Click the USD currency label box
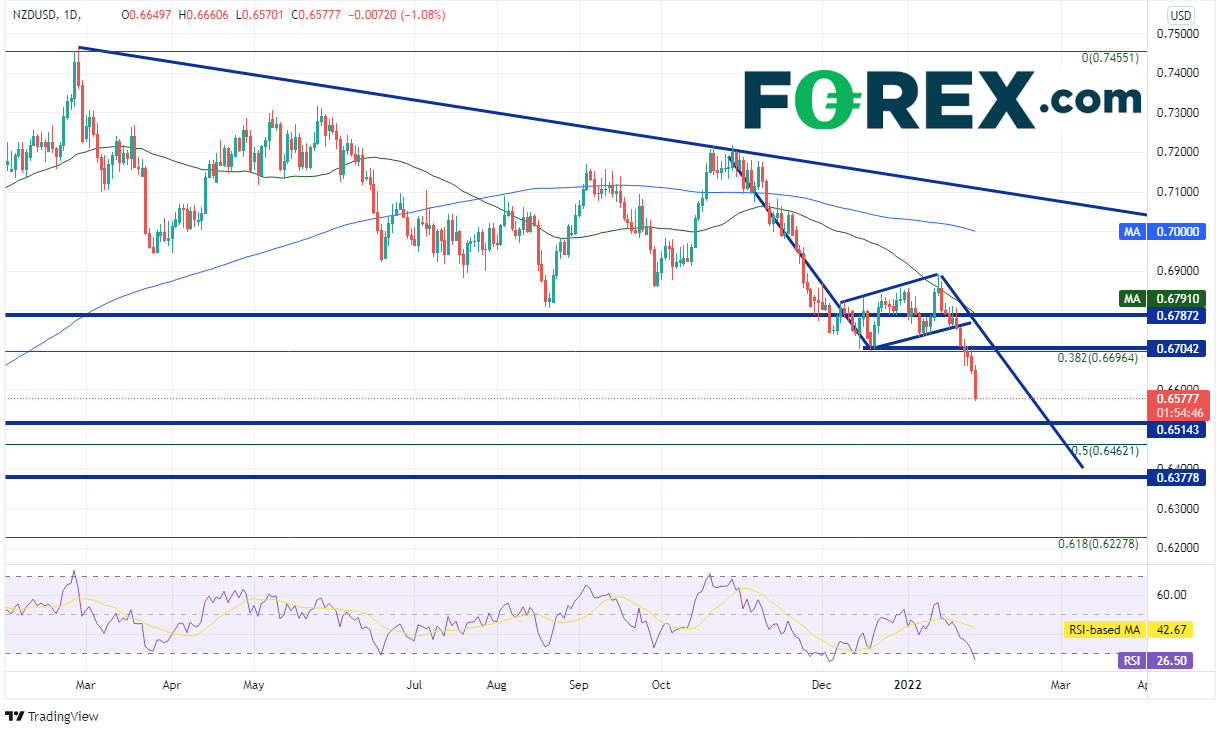Image resolution: width=1225 pixels, height=734 pixels. click(x=1179, y=15)
